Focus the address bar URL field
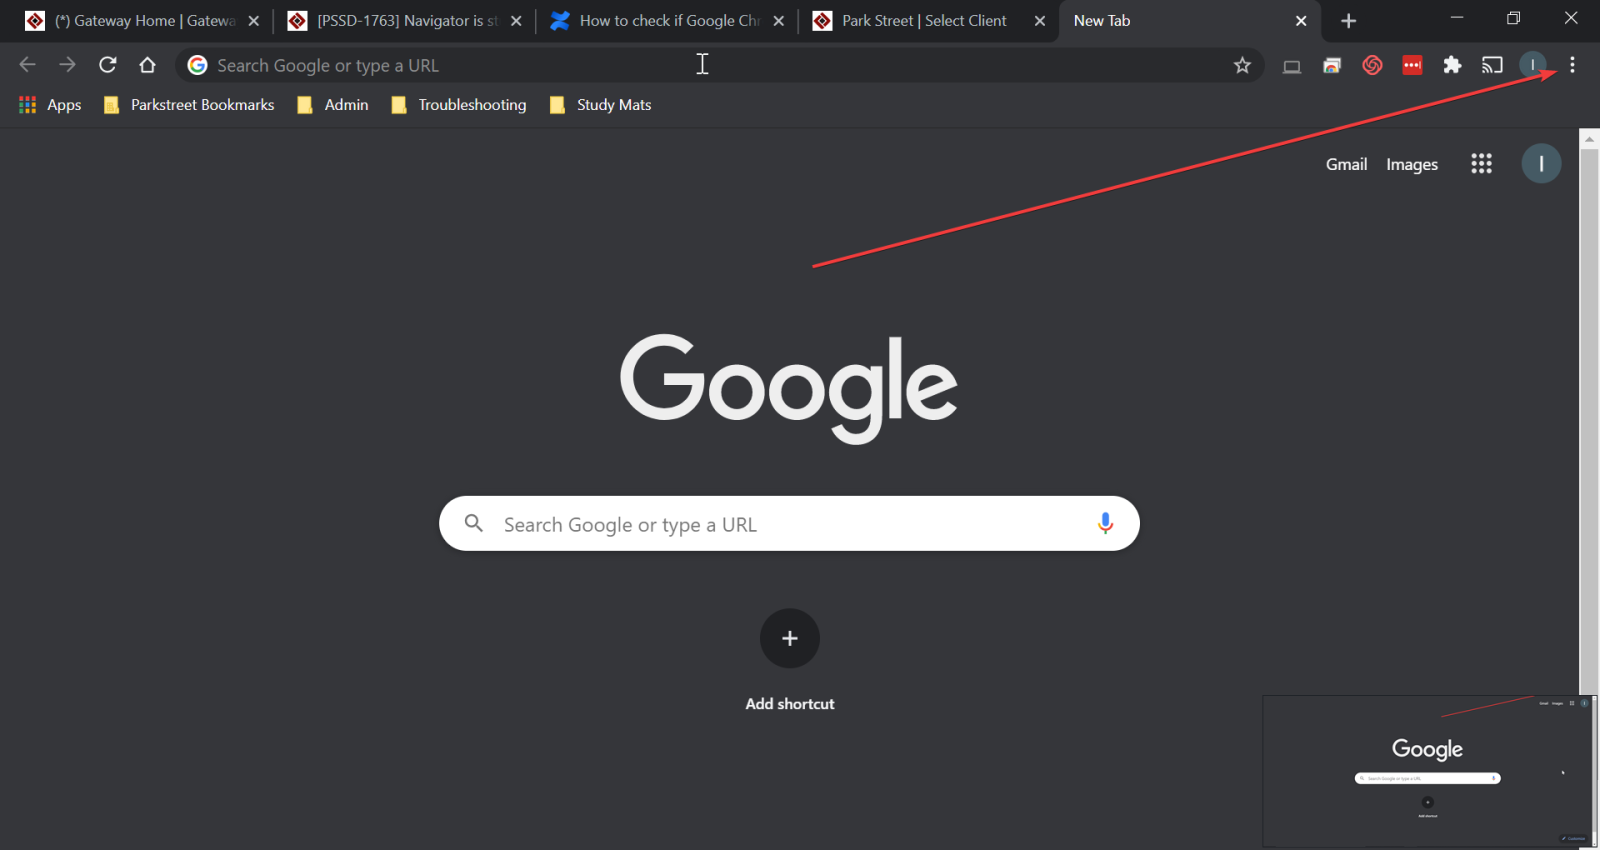 point(720,65)
